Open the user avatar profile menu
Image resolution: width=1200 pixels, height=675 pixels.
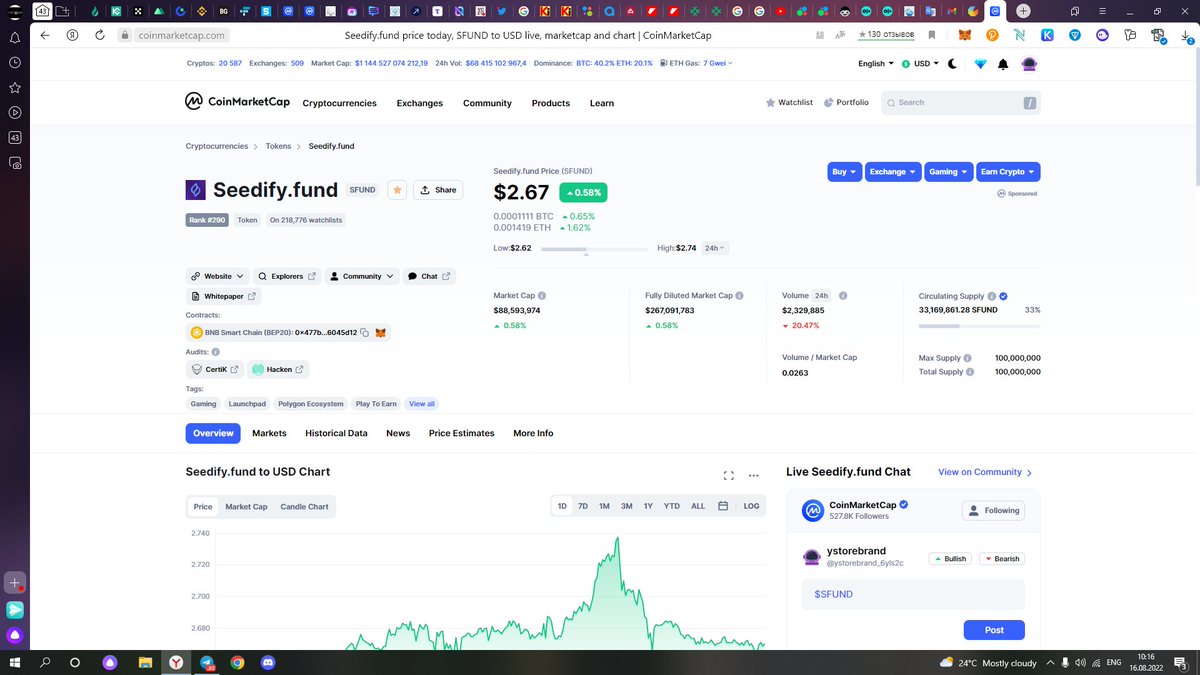(1030, 64)
